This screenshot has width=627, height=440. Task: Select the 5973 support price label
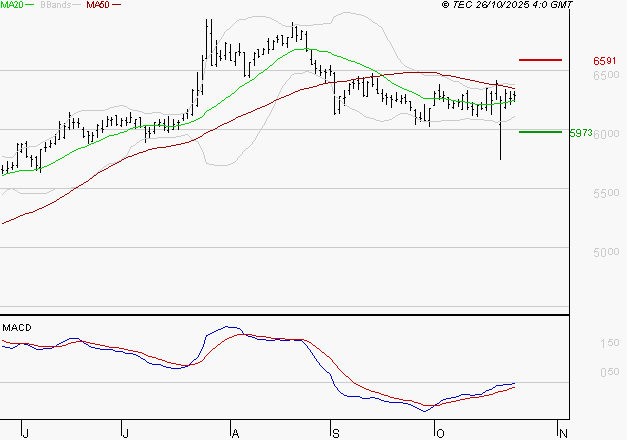click(580, 132)
